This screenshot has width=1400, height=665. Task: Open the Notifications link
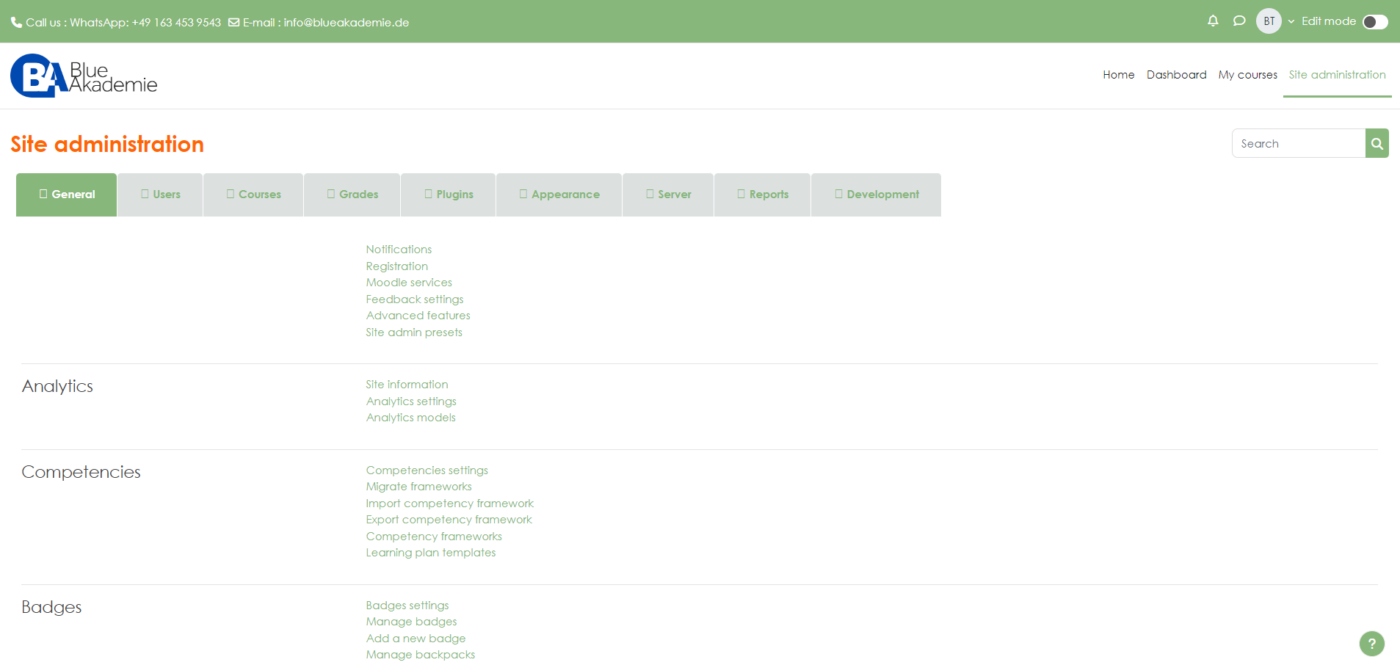(x=399, y=249)
